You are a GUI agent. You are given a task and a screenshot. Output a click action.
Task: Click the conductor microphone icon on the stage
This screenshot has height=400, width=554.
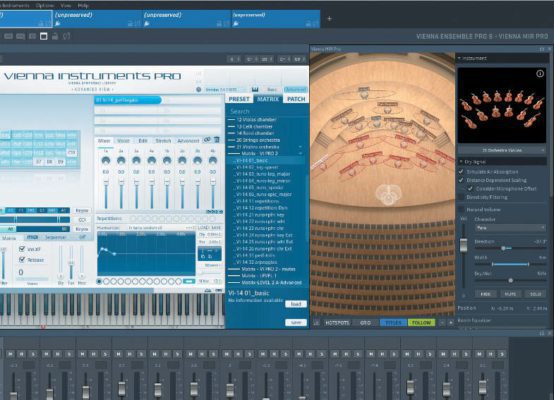pos(388,194)
